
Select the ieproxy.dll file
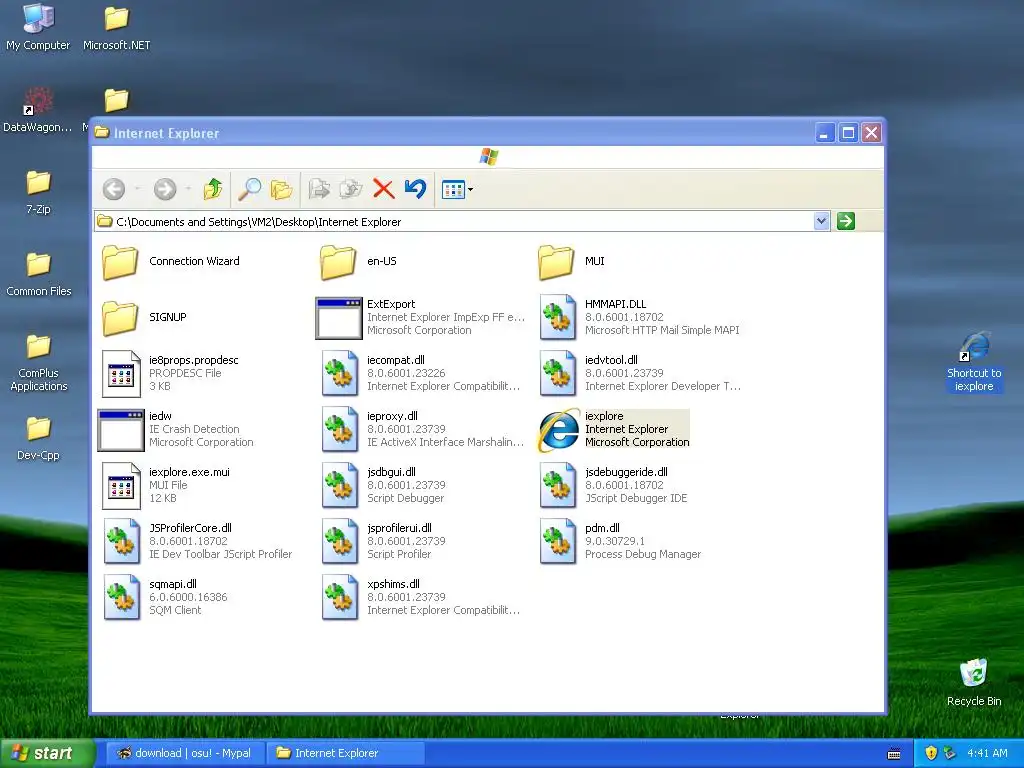click(x=423, y=430)
